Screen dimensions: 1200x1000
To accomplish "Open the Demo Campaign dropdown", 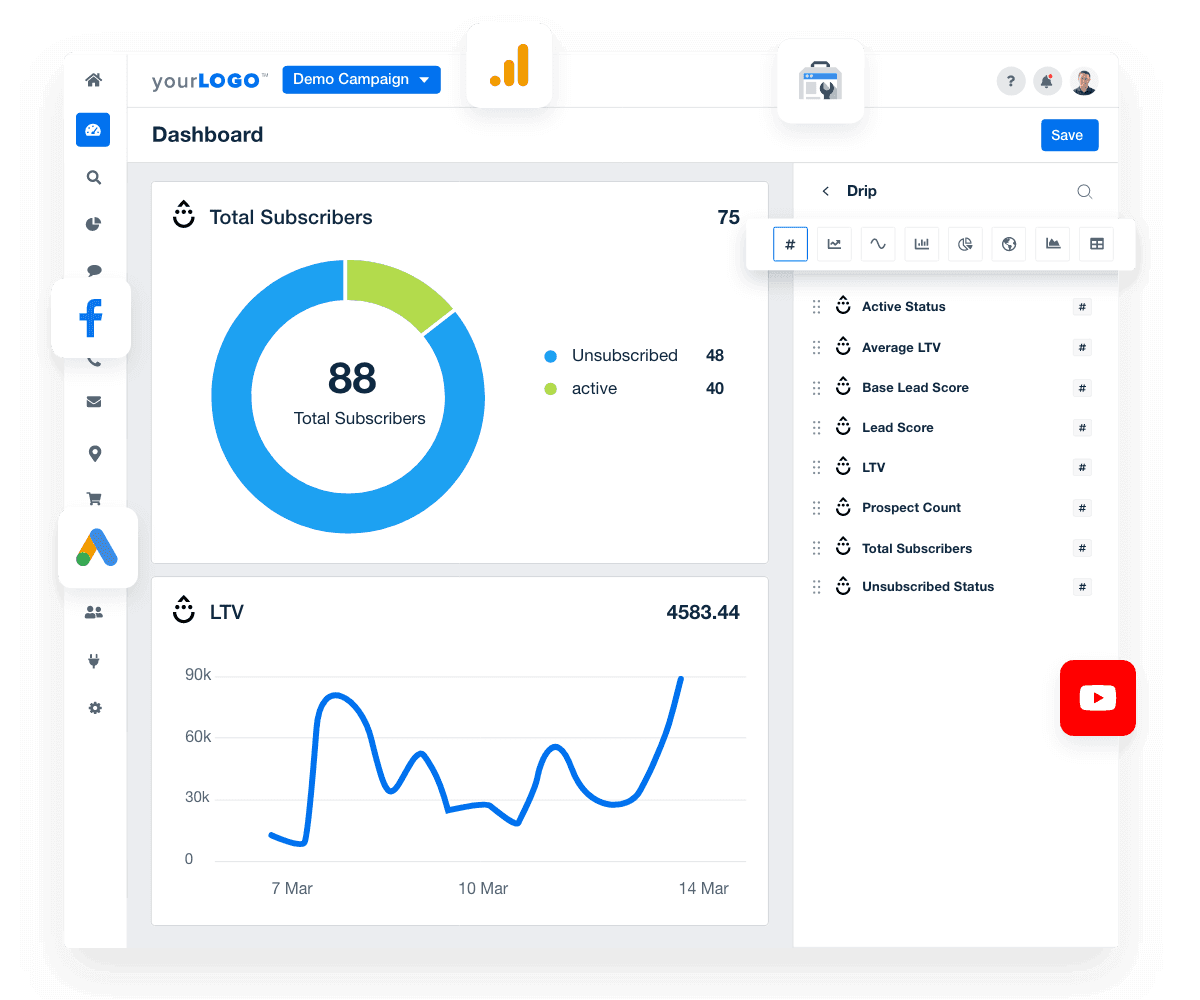I will [361, 79].
